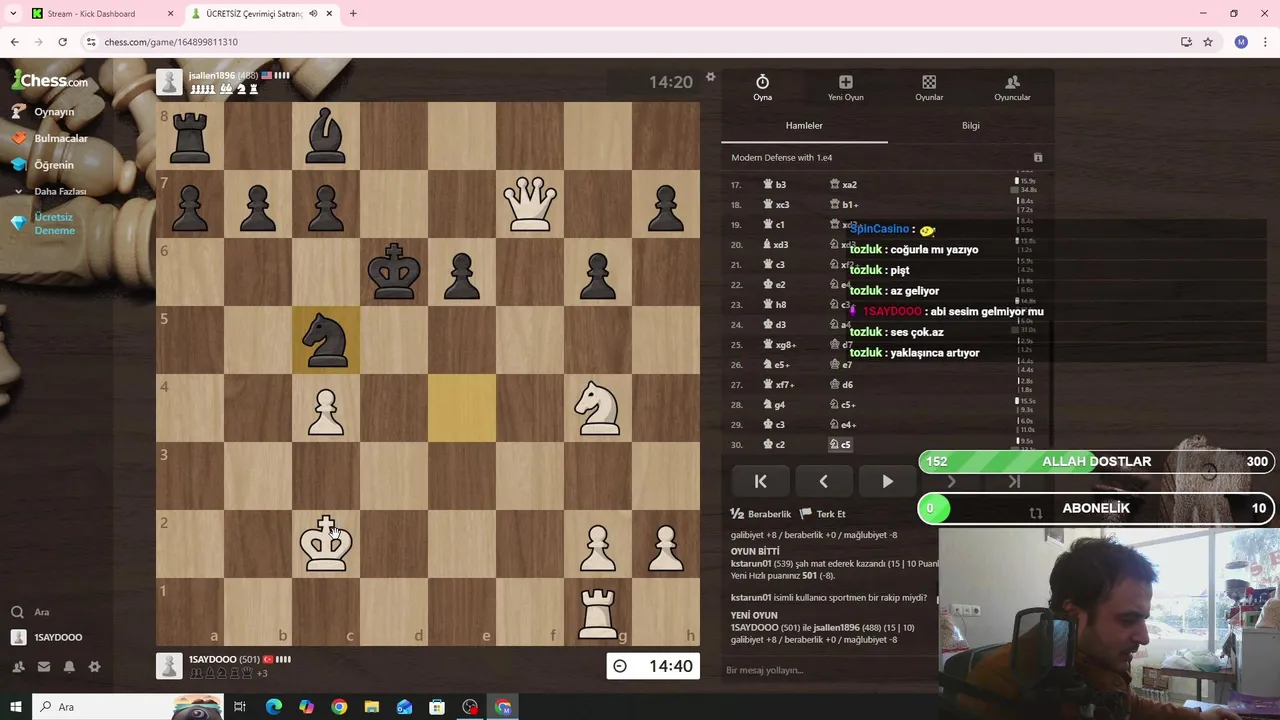The width and height of the screenshot is (1280, 720).
Task: Open Microsoft Store from taskbar
Action: (437, 707)
